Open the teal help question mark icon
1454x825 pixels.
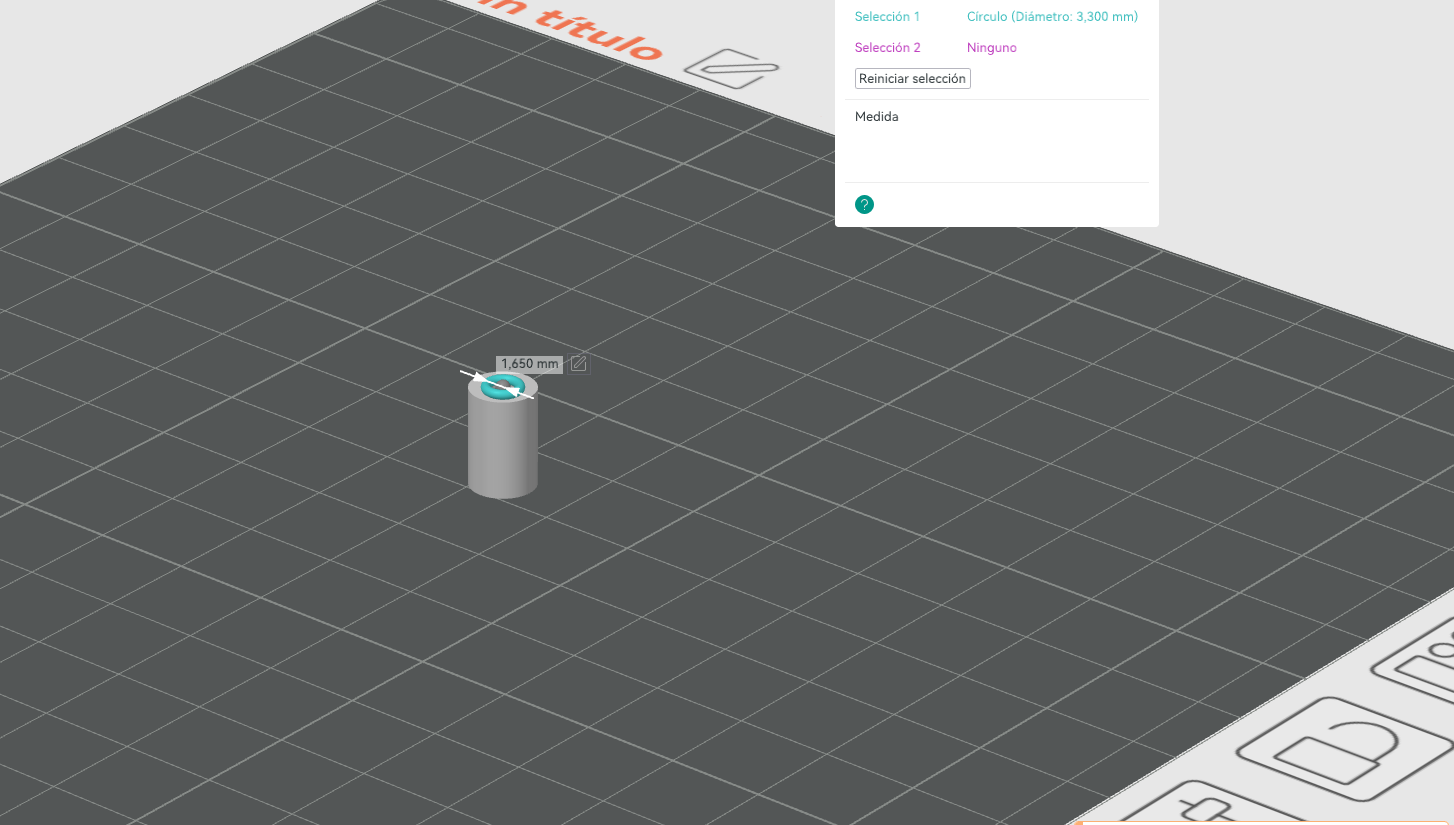click(865, 205)
